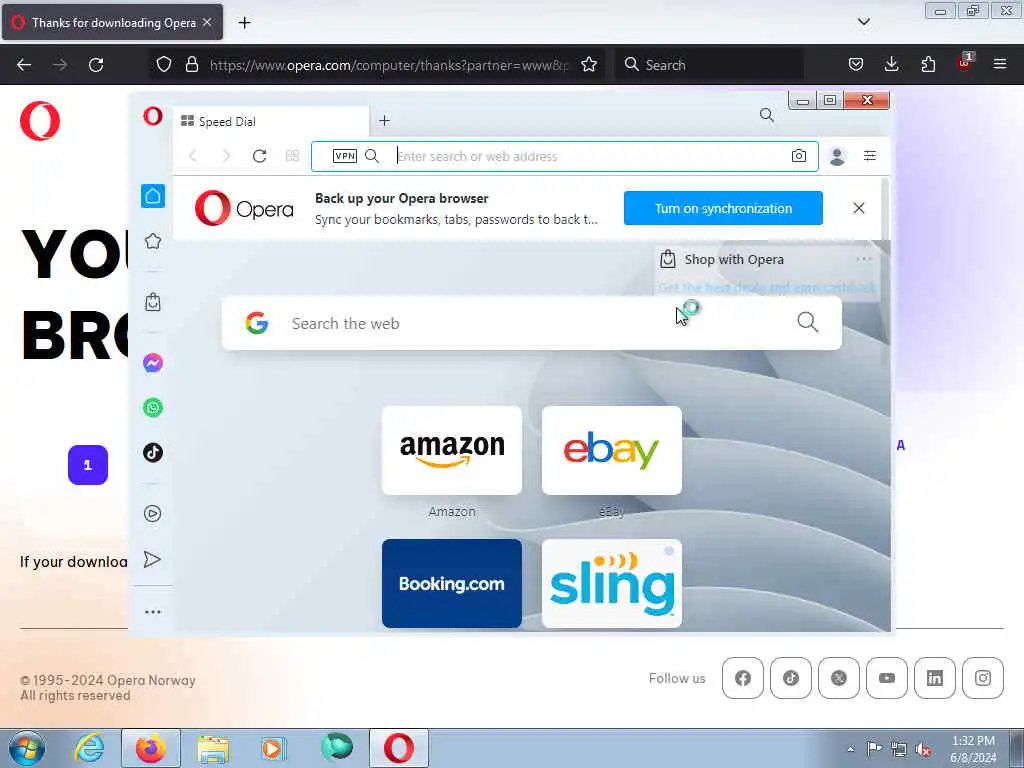Open TikTok in Opera sidebar

point(153,453)
